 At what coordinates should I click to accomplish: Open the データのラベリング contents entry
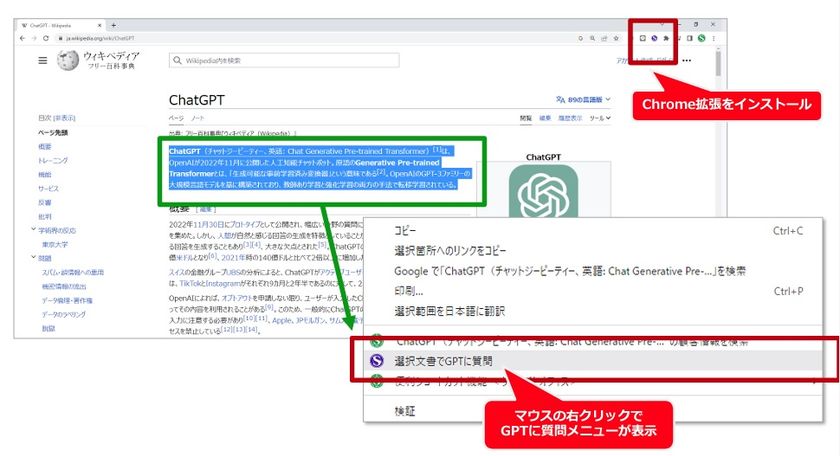point(64,315)
